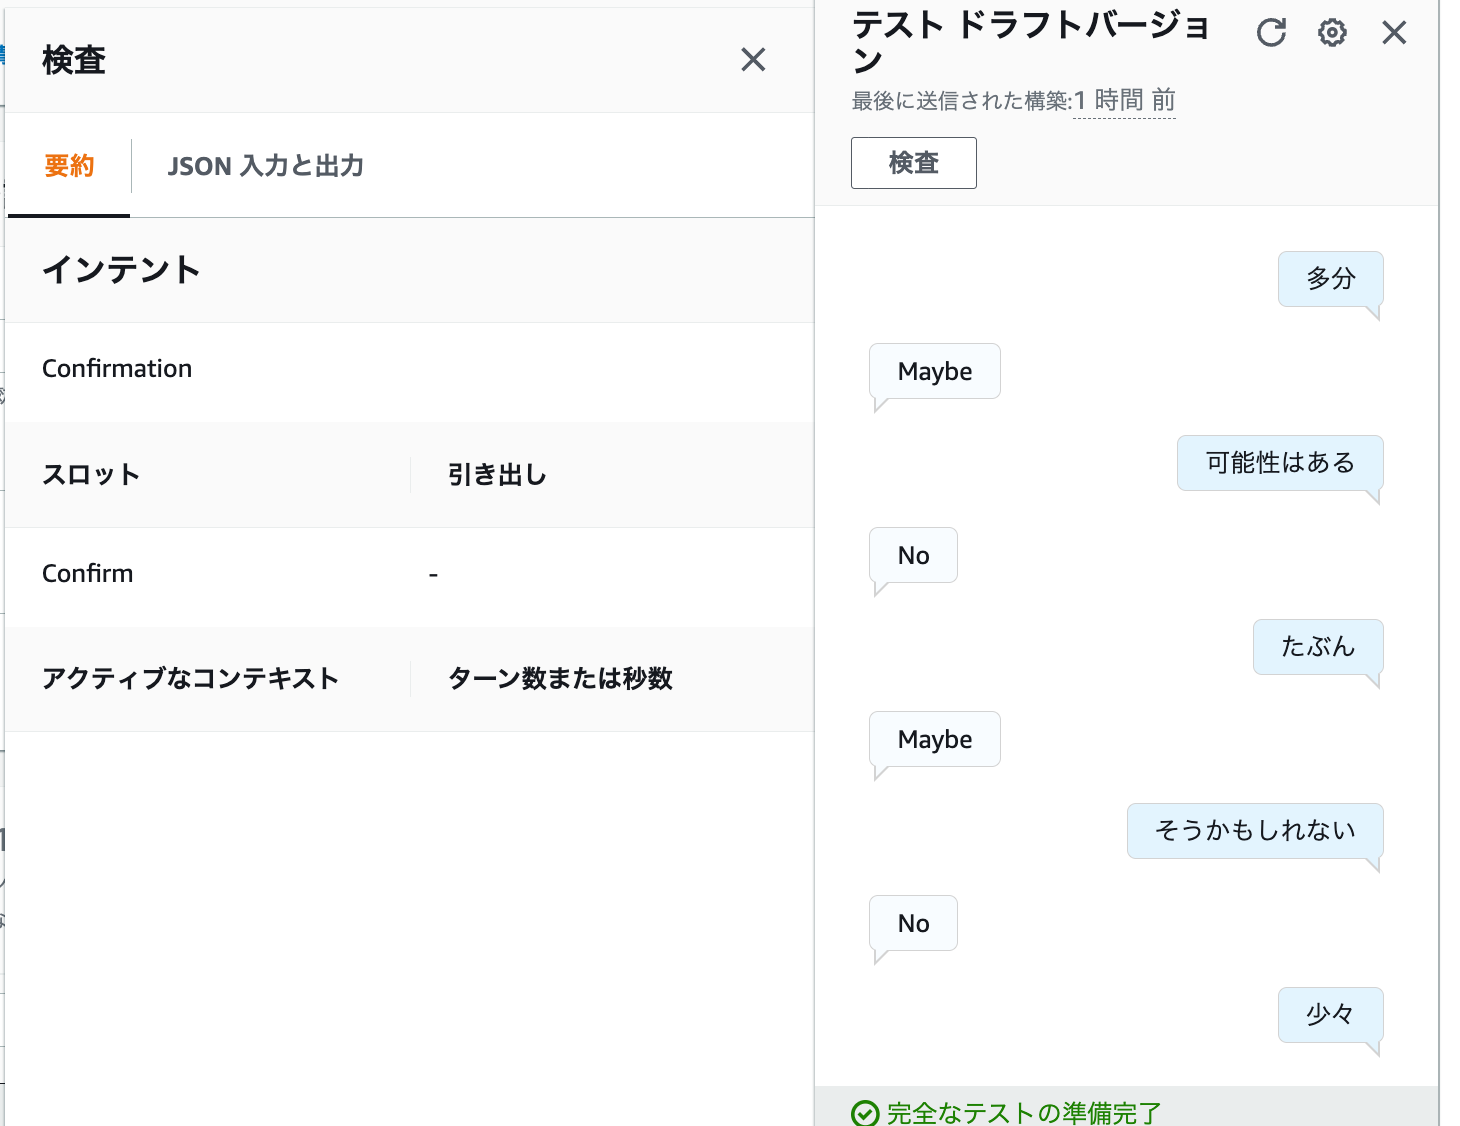Screen dimensions: 1460x1126
Task: Click the refresh icon in test window
Action: pyautogui.click(x=1271, y=33)
